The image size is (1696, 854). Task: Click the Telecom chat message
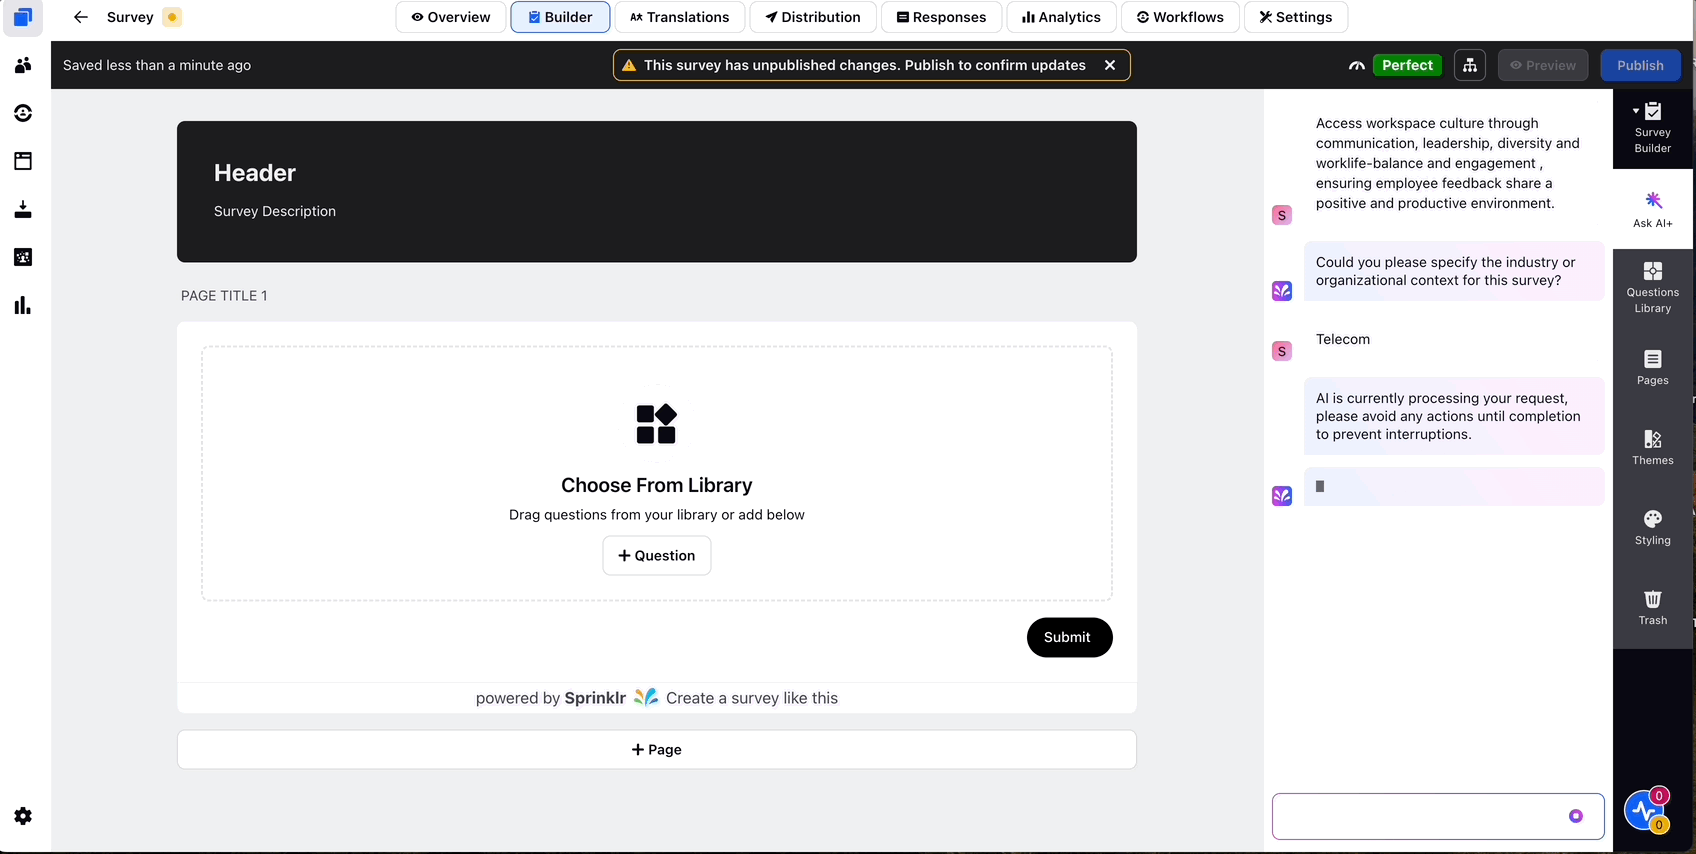point(1343,339)
